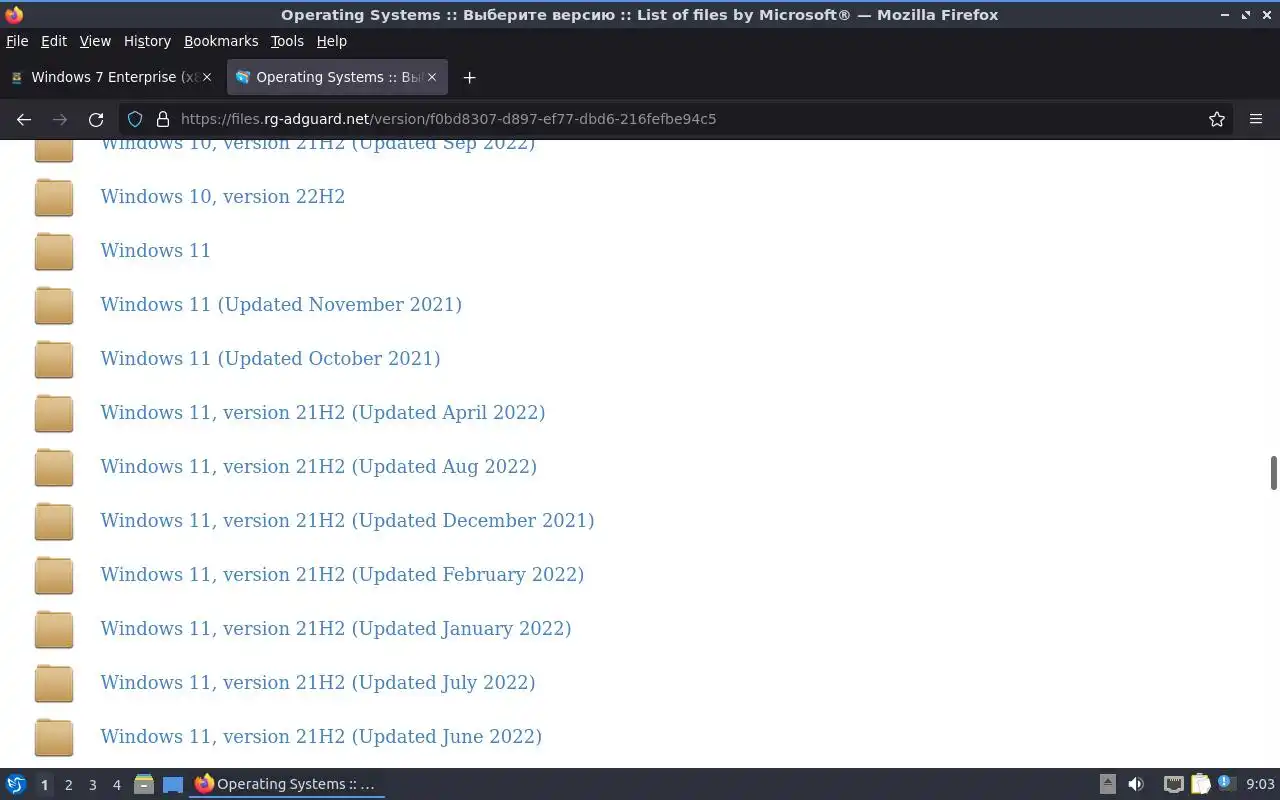The image size is (1280, 800).
Task: Click the folder icon for Windows 11 21H2 July 2022
Action: tap(54, 683)
